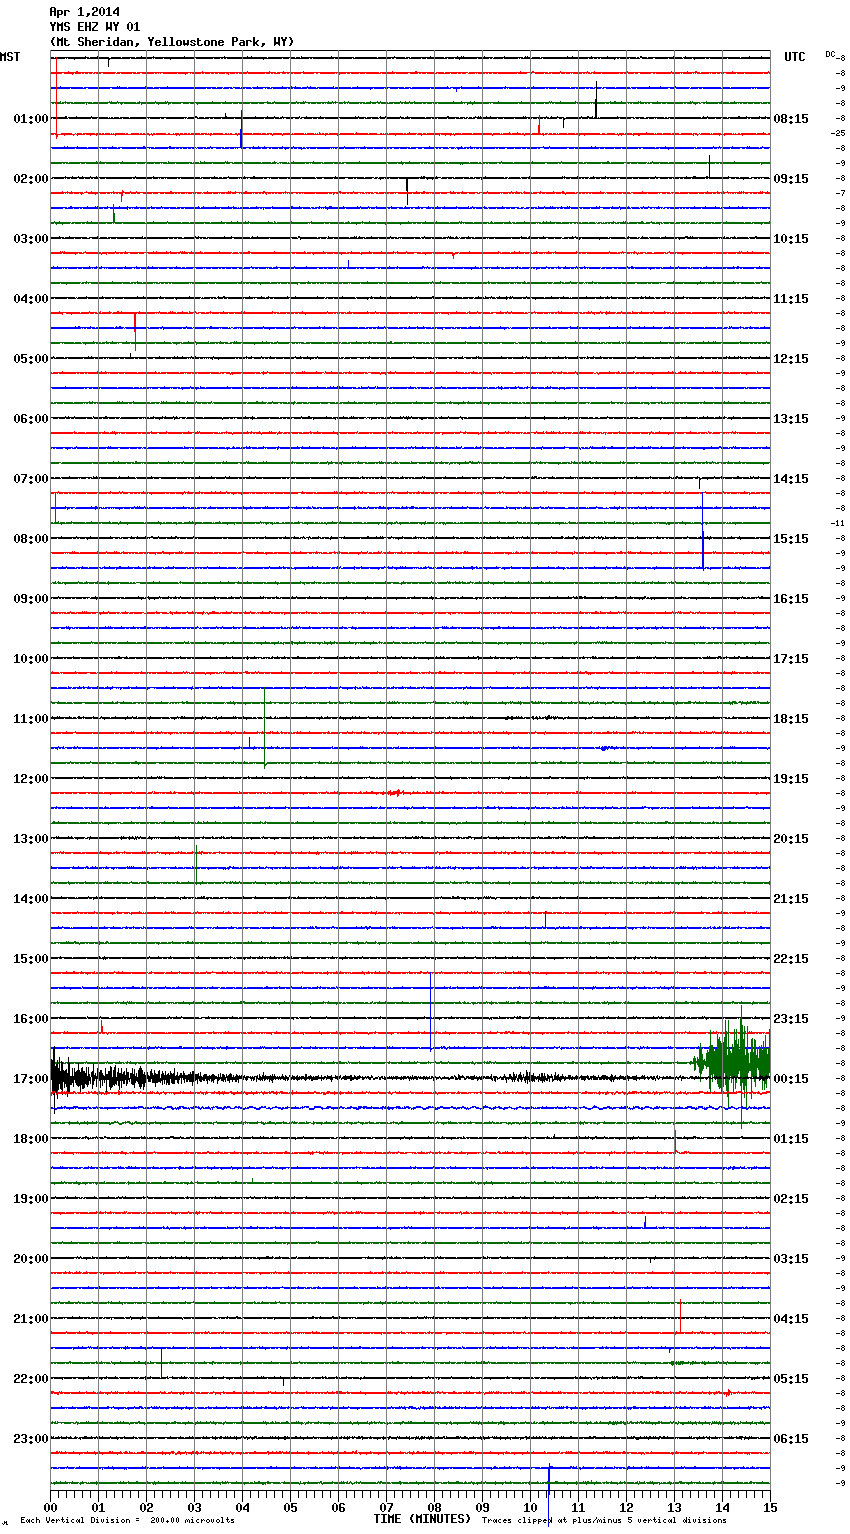The width and height of the screenshot is (850, 1534).
Task: Click the 21:15 UTC time label
Action: [x=791, y=899]
